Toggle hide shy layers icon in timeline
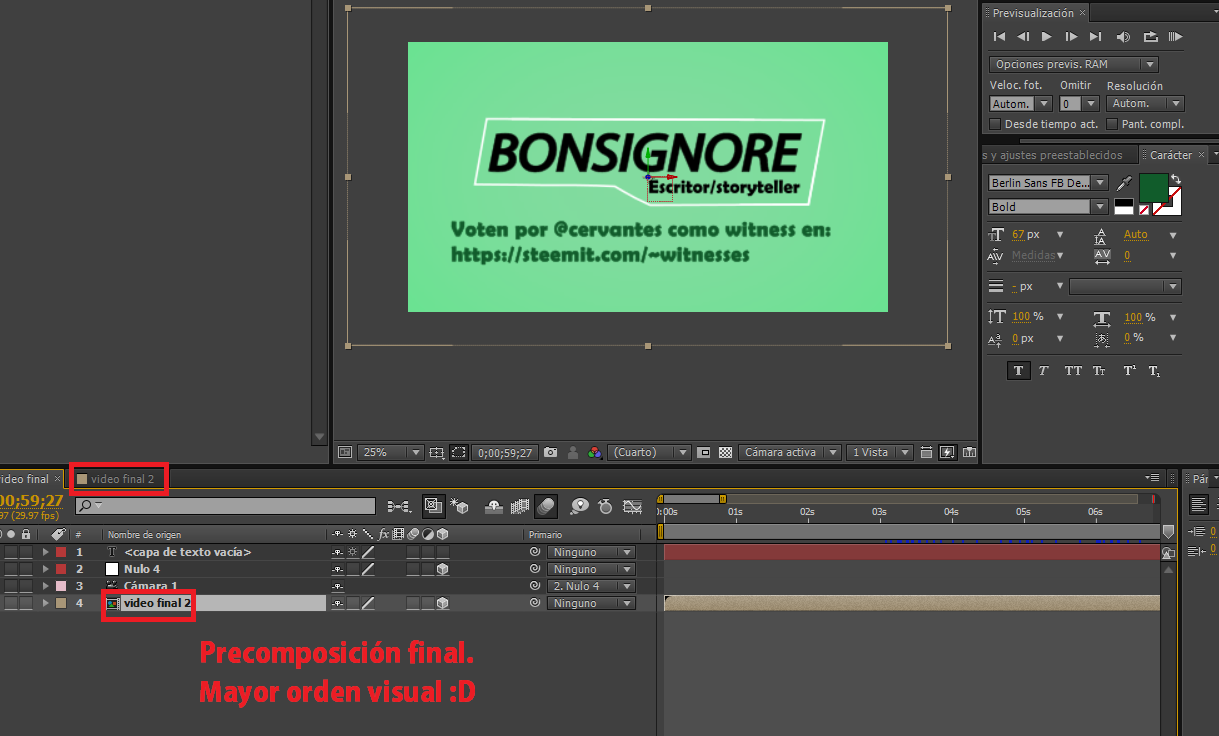This screenshot has height=736, width=1219. pyautogui.click(x=495, y=506)
